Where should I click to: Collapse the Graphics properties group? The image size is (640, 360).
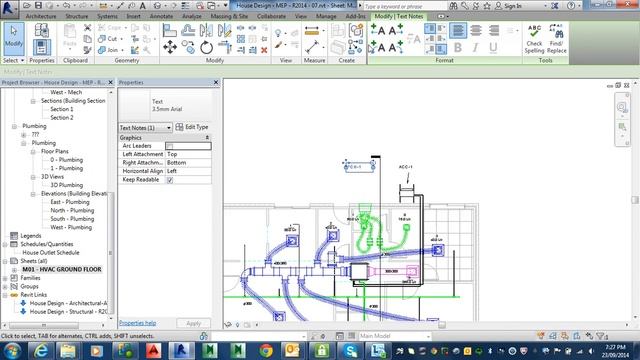[207, 138]
